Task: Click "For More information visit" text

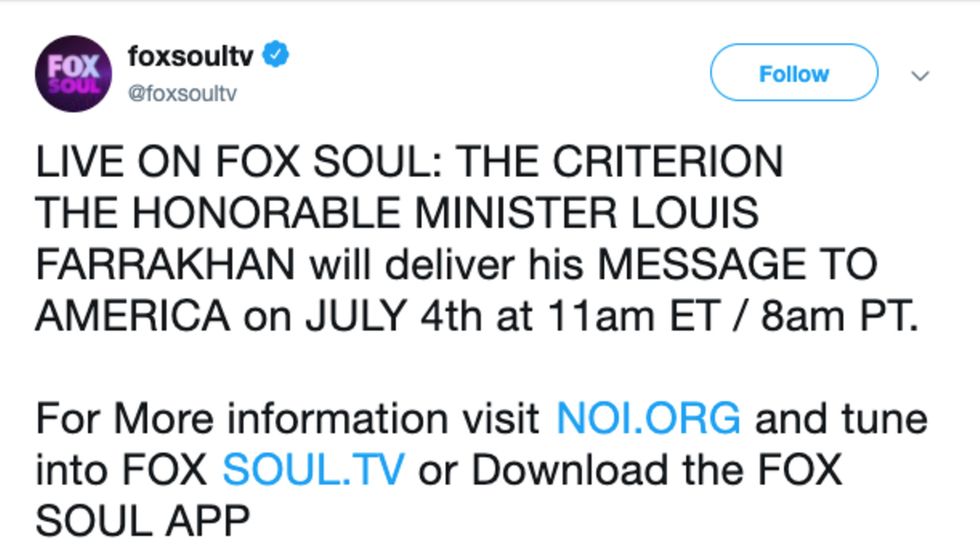Action: (287, 418)
